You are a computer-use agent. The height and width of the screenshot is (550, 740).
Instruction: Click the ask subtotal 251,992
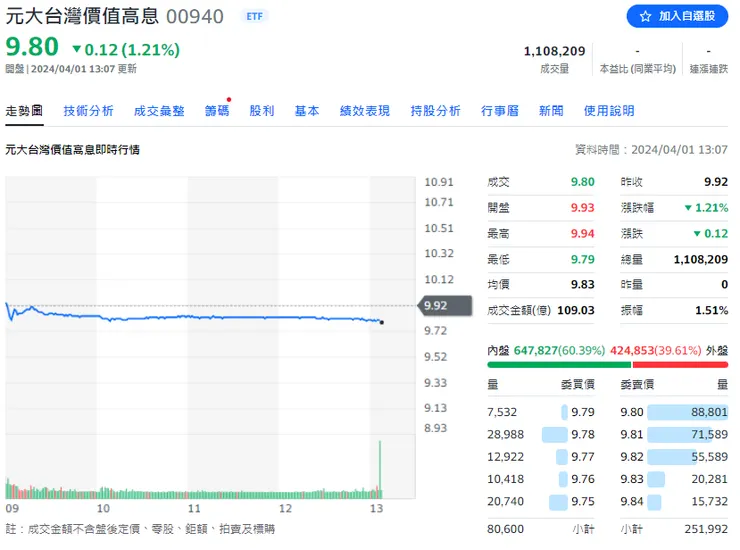pyautogui.click(x=706, y=529)
